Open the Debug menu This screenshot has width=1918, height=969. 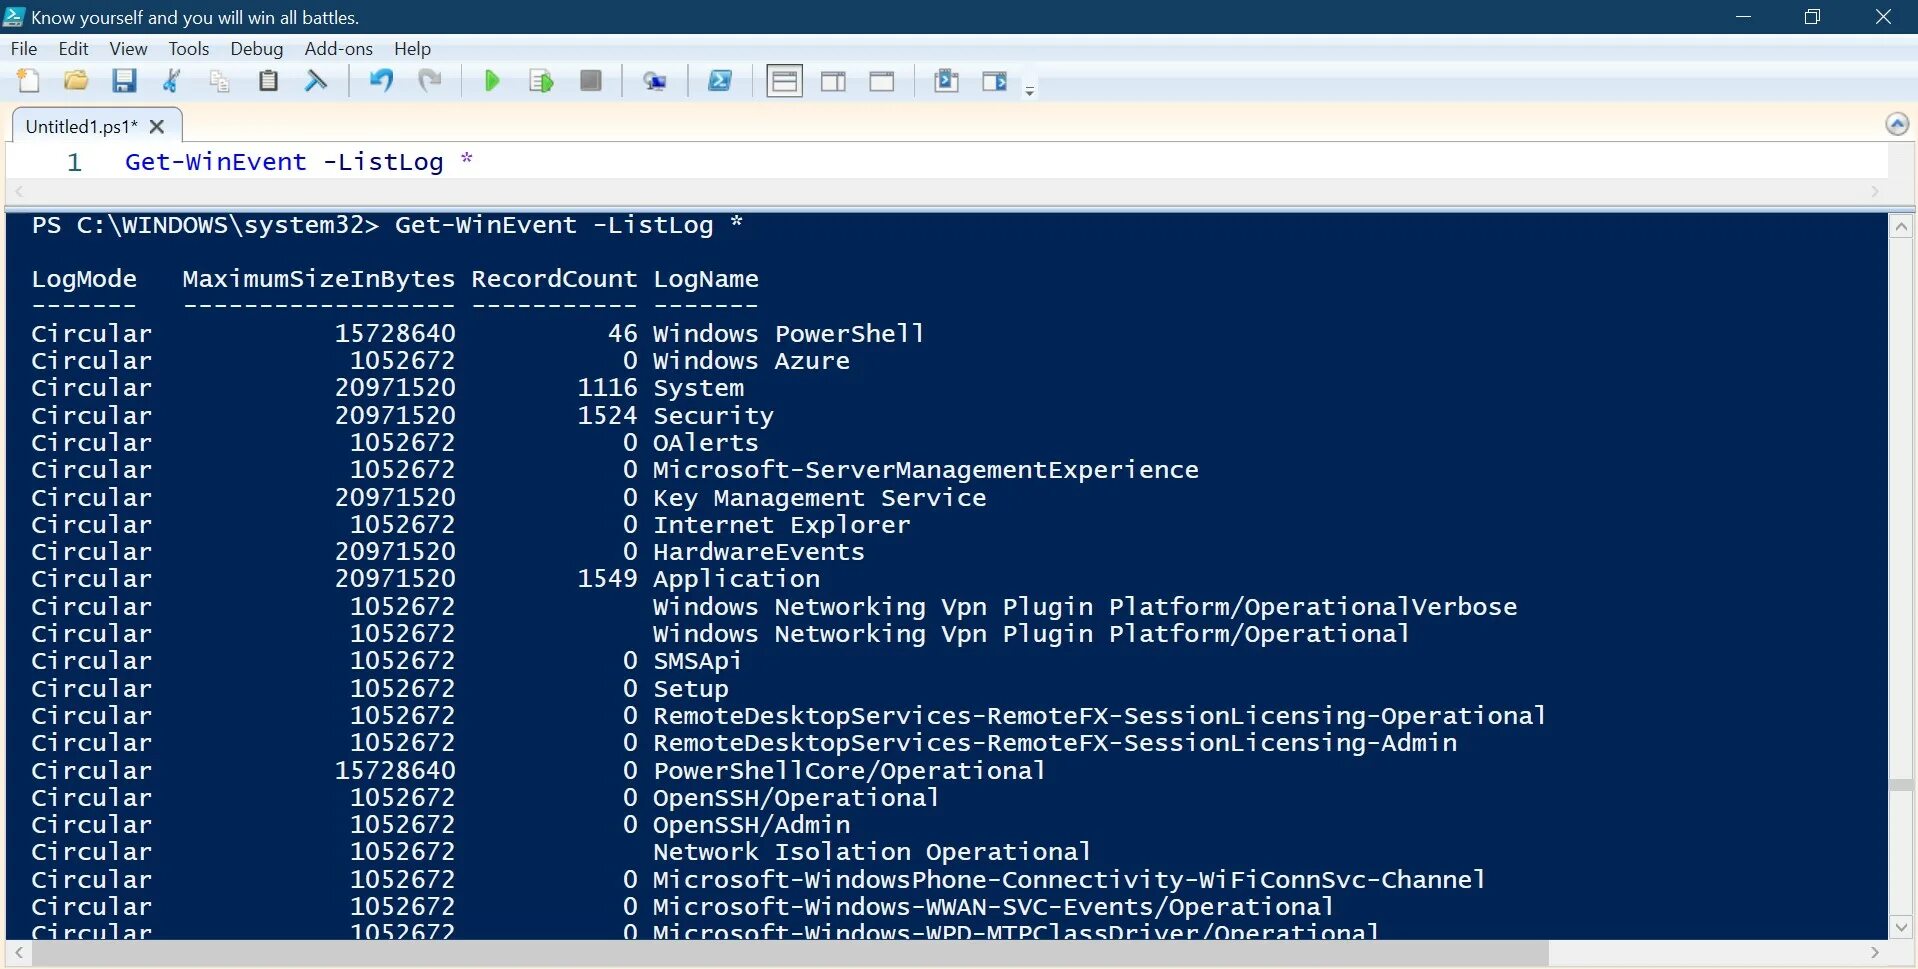pyautogui.click(x=256, y=48)
